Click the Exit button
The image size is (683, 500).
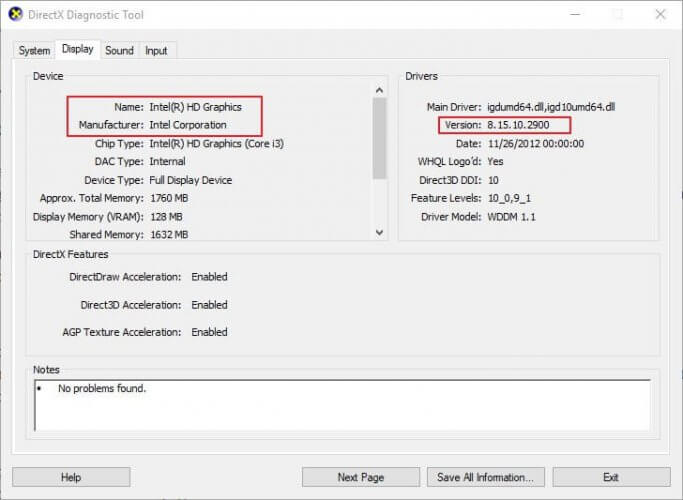pyautogui.click(x=611, y=477)
